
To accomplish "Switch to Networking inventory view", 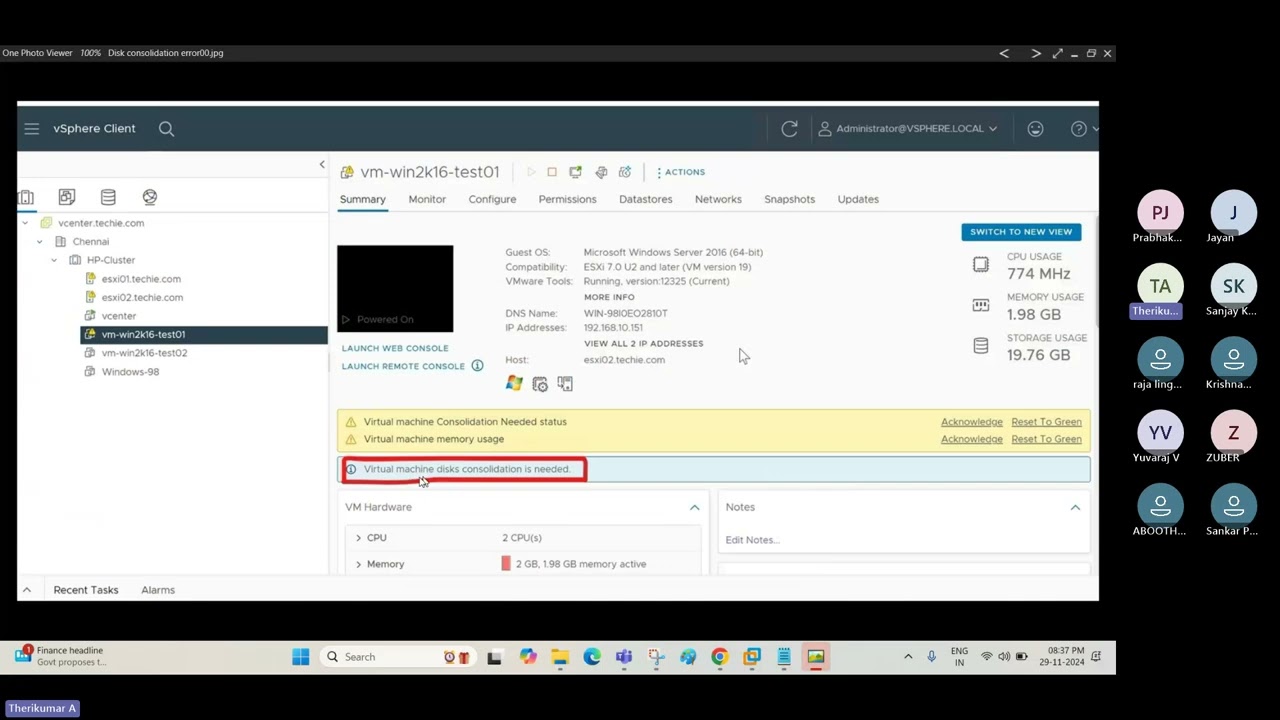I will 150,197.
